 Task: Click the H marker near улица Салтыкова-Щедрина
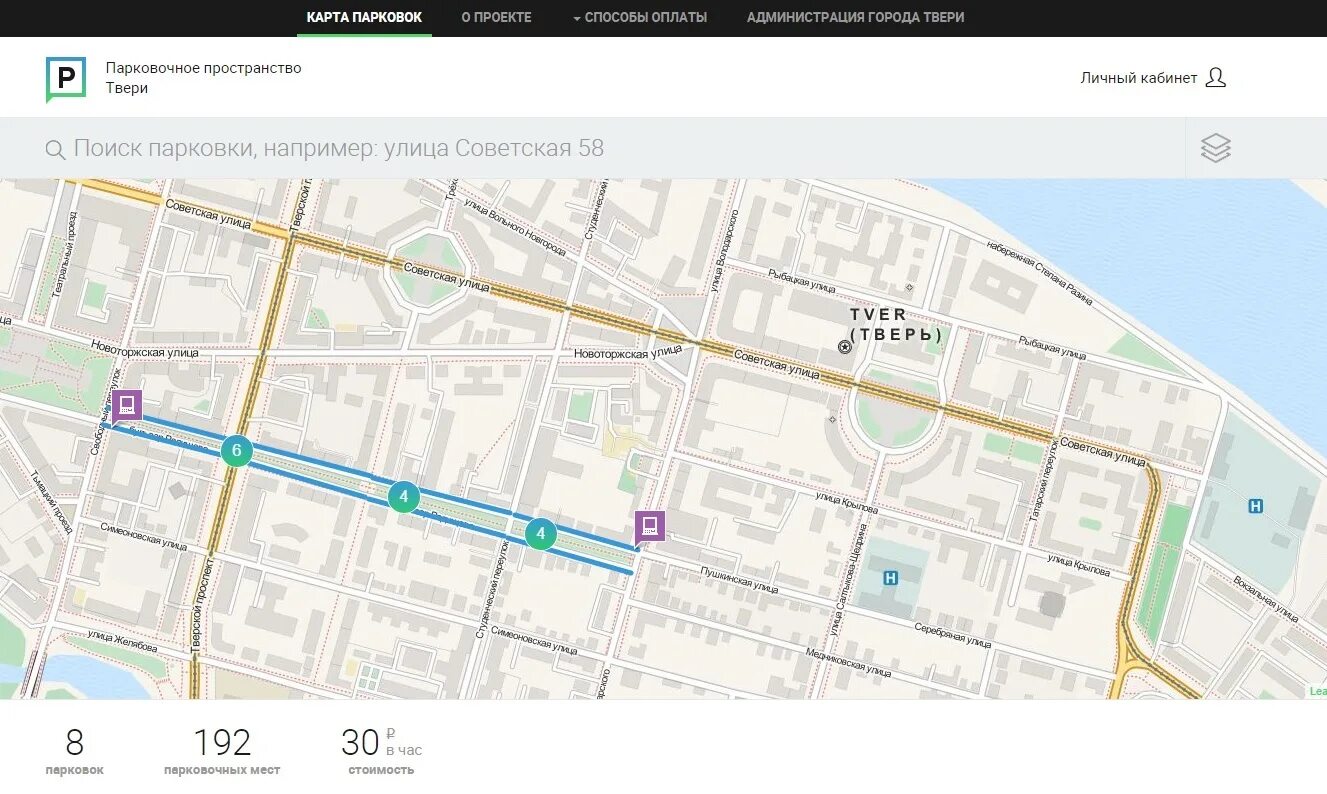click(x=891, y=577)
